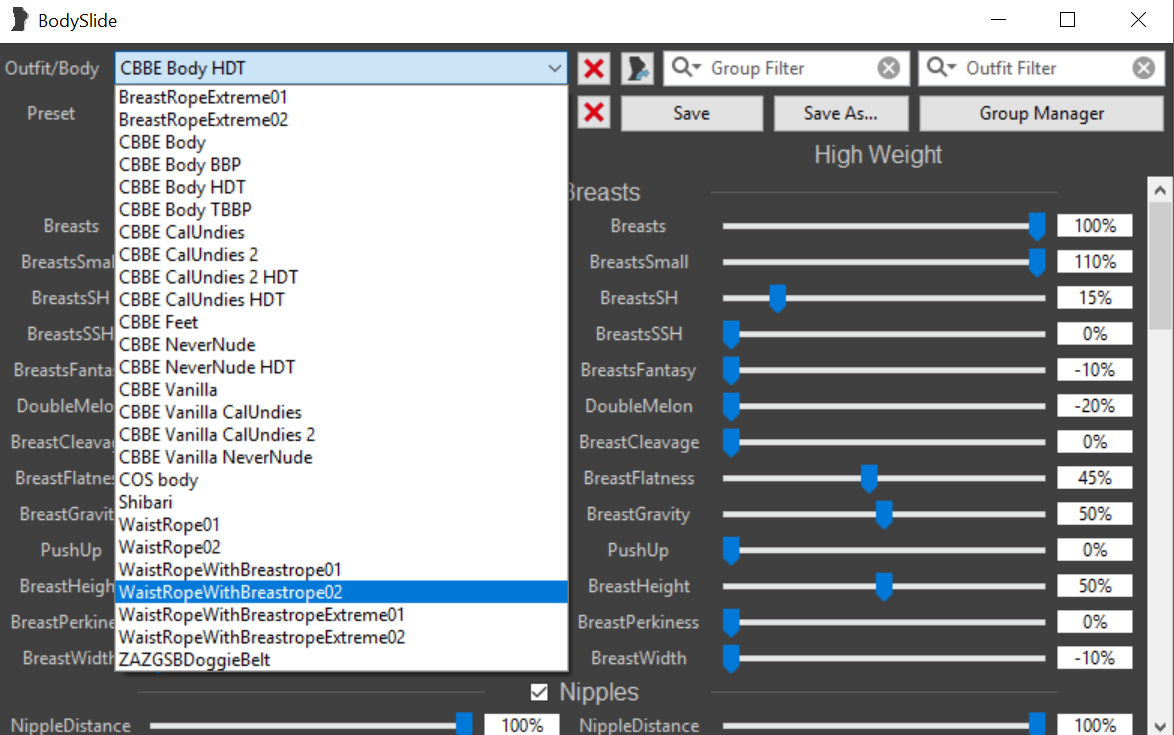Choose highlighted WaistRopeWithBreastrope02 entry
Viewport: 1174px width, 735px height.
click(341, 591)
